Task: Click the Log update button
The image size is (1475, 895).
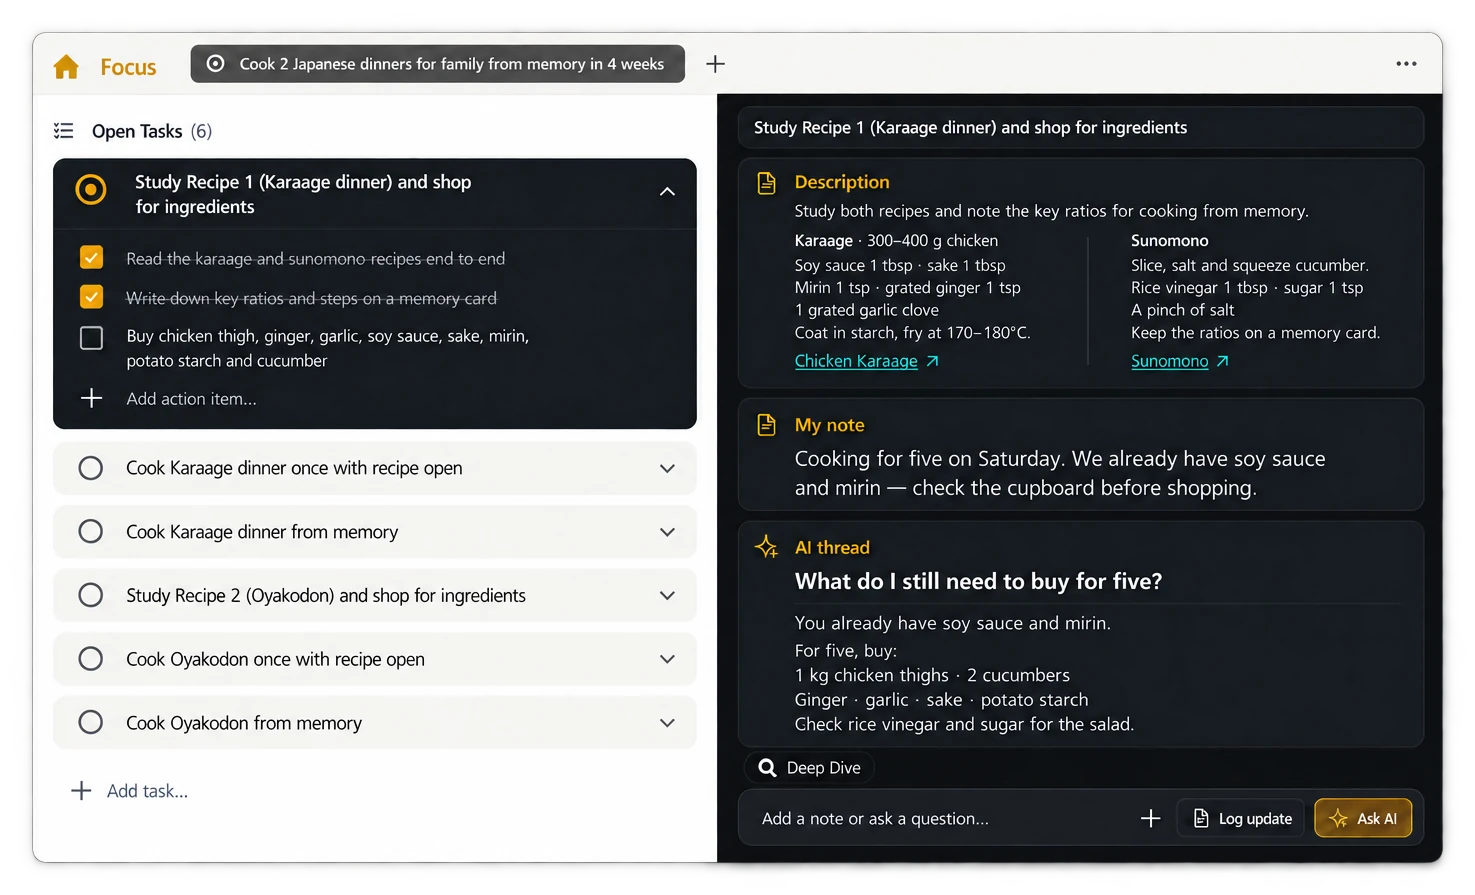Action: (1242, 819)
